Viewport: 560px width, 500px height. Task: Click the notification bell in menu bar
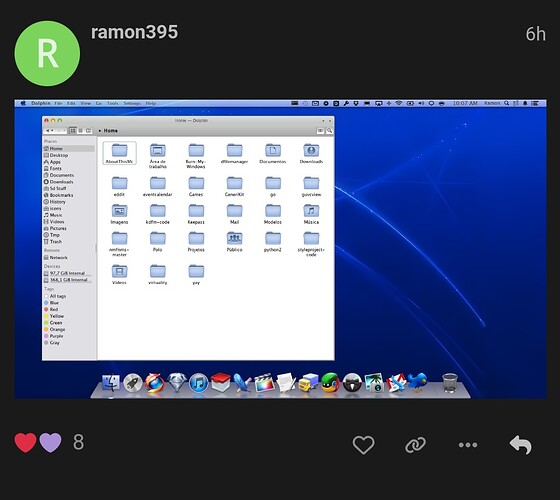[x=525, y=103]
